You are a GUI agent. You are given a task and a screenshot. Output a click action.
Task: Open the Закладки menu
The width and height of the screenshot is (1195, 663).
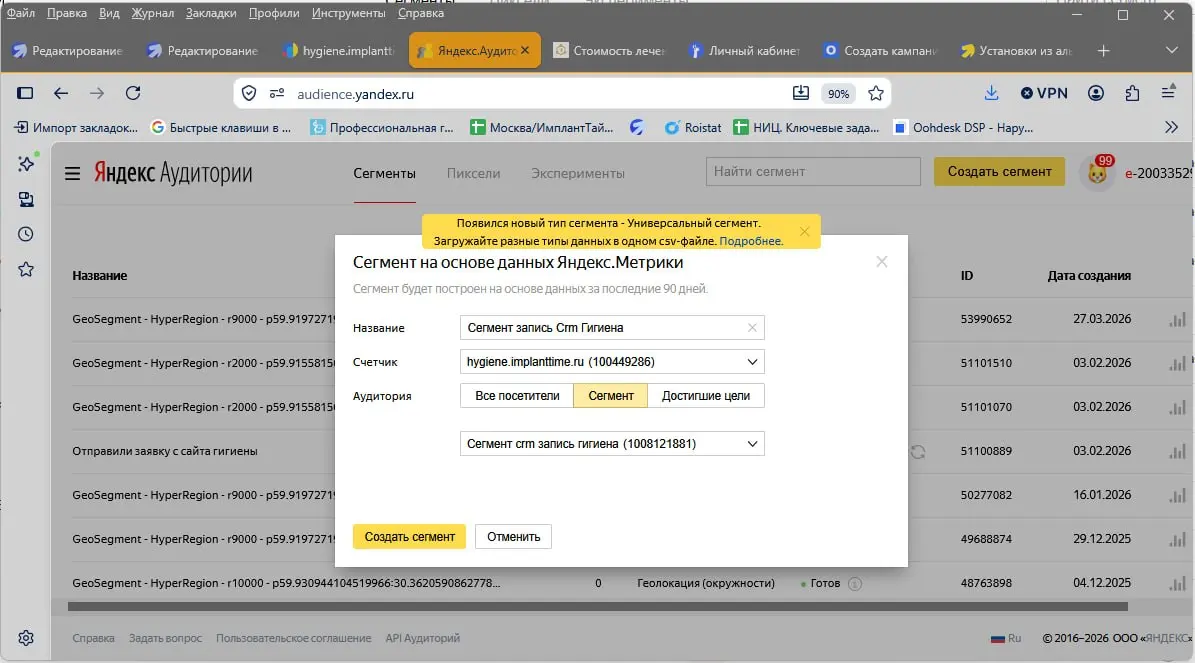pos(211,13)
